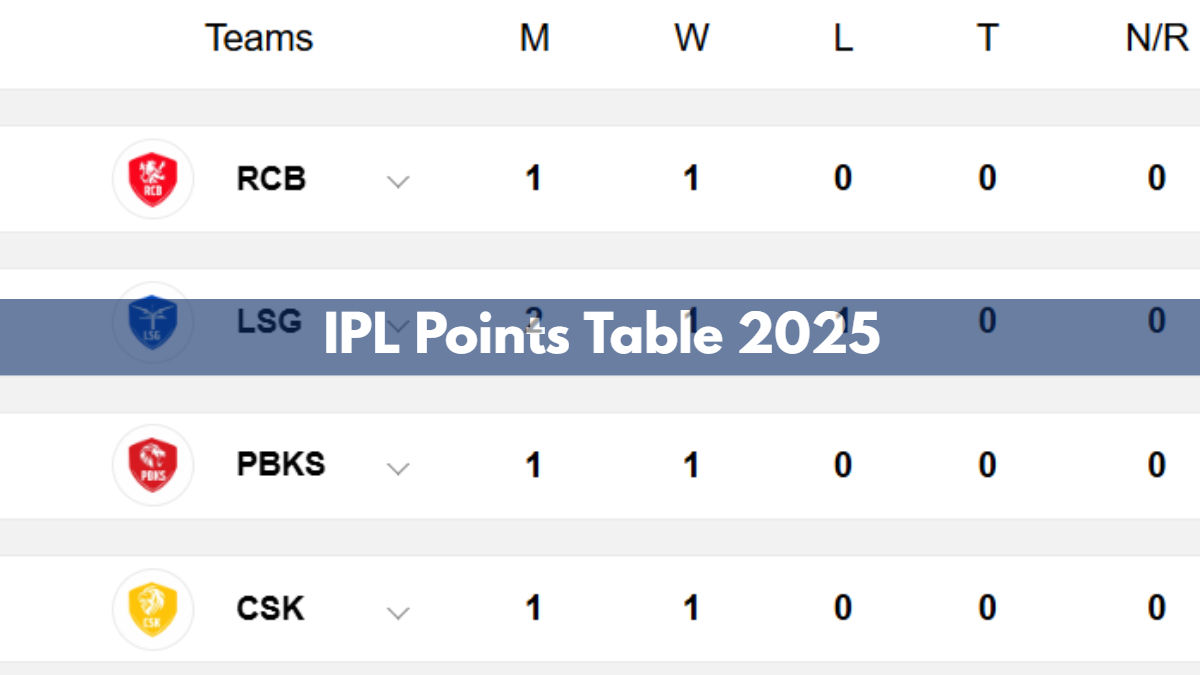
Task: Sort by the M matches column header
Action: [534, 38]
